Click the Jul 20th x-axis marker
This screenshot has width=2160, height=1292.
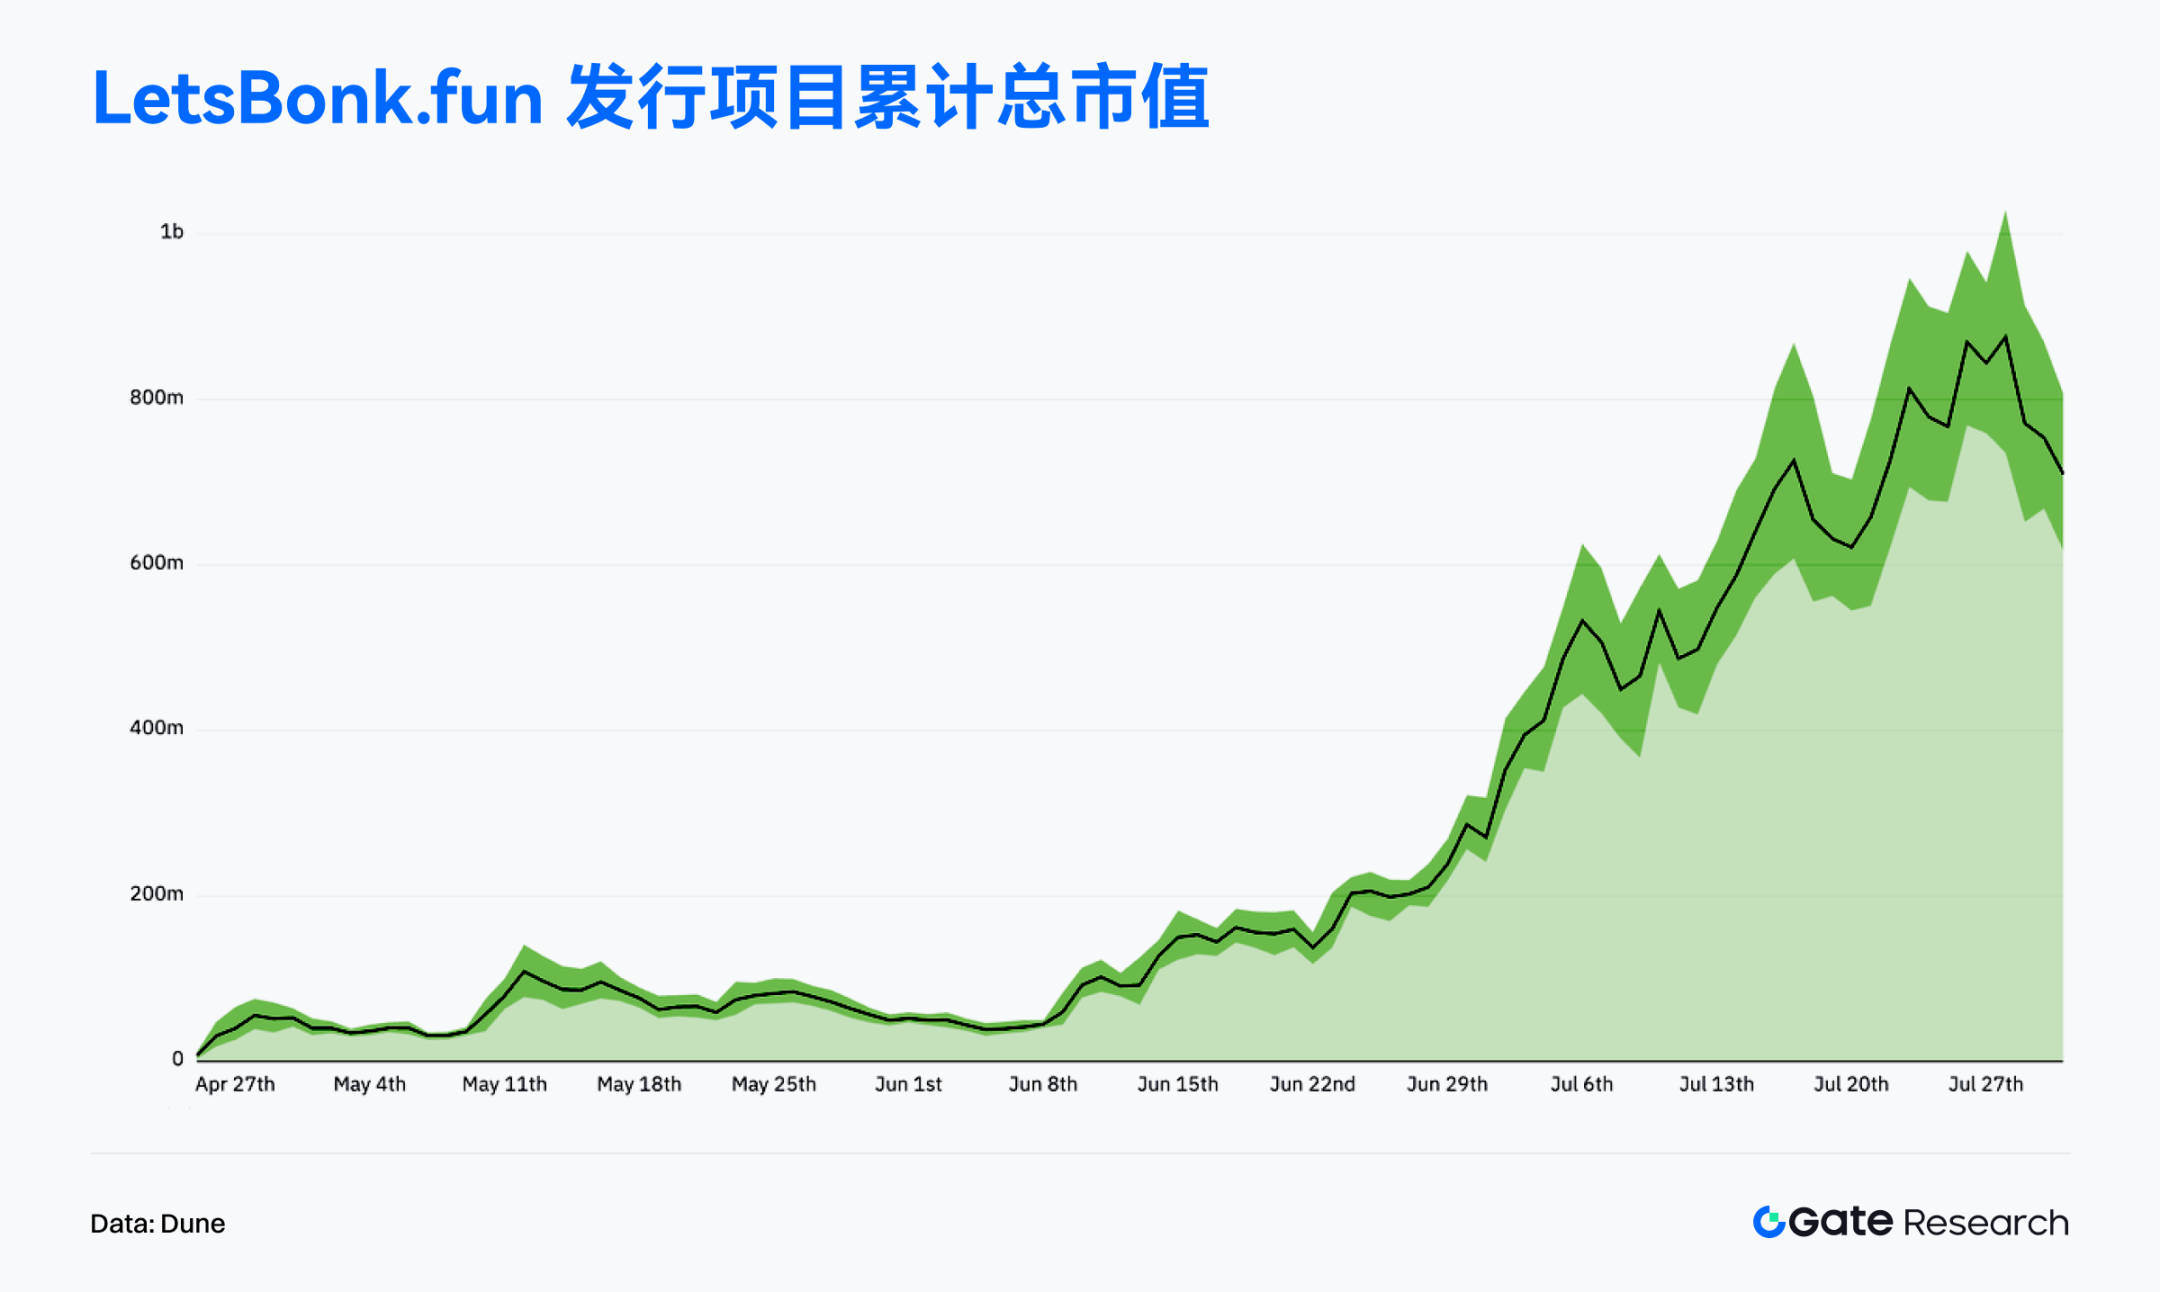1851,1084
